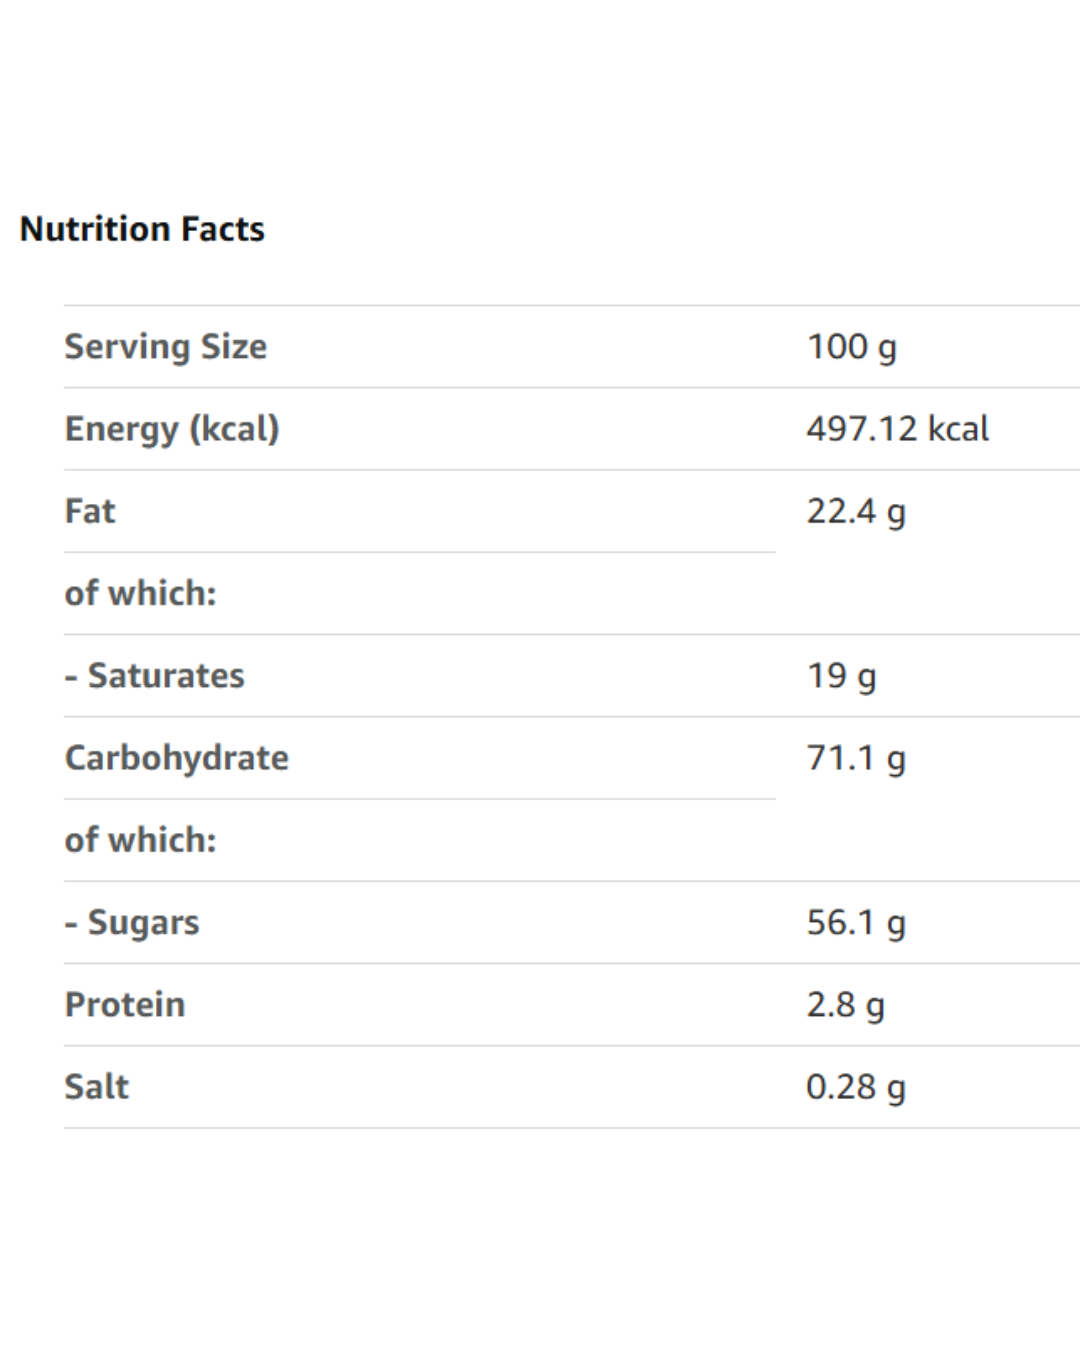The height and width of the screenshot is (1350, 1080).
Task: Click the 0.28 g salt value
Action: pos(856,1087)
